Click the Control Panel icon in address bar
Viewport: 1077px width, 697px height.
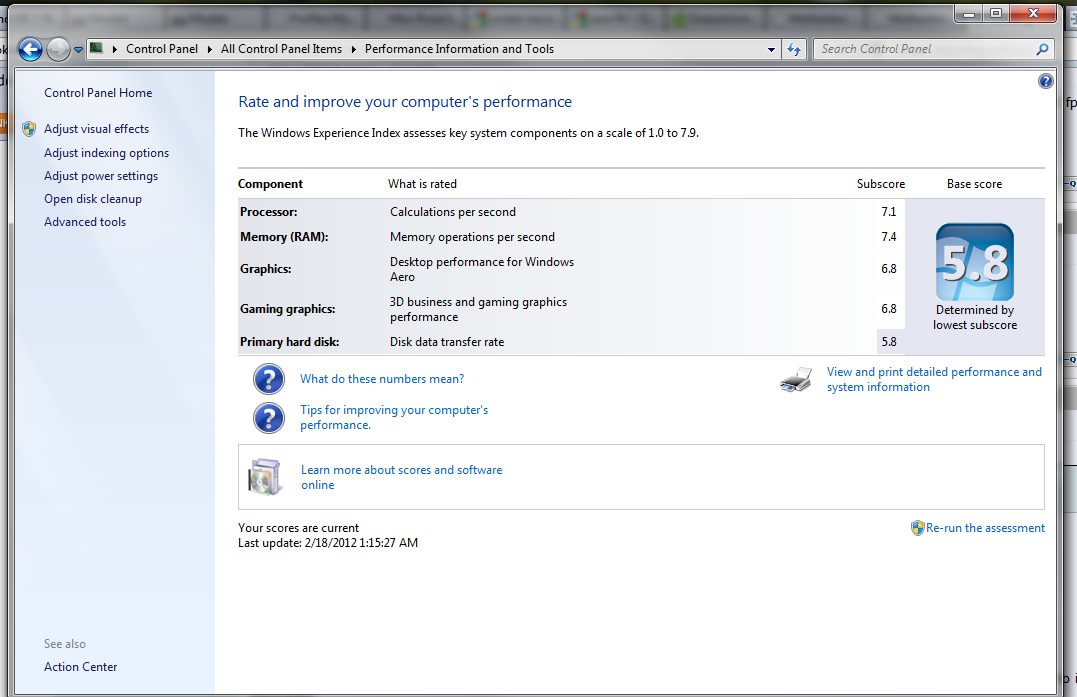point(97,48)
